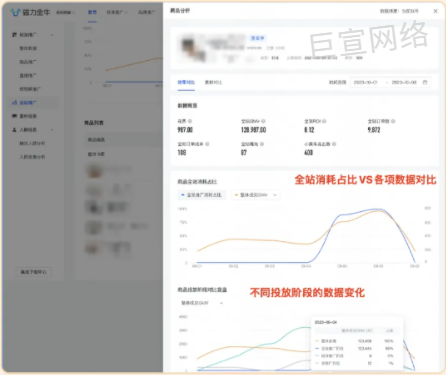This screenshot has height=375, width=446.
Task: Click the end date field in range picker
Action: [404, 82]
